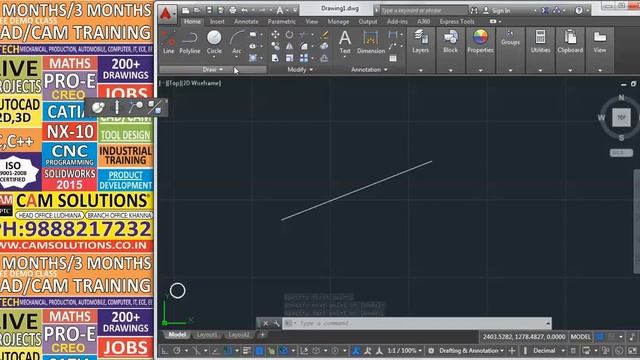Select the Arc tool
Viewport: 640px width, 360px height.
236,42
